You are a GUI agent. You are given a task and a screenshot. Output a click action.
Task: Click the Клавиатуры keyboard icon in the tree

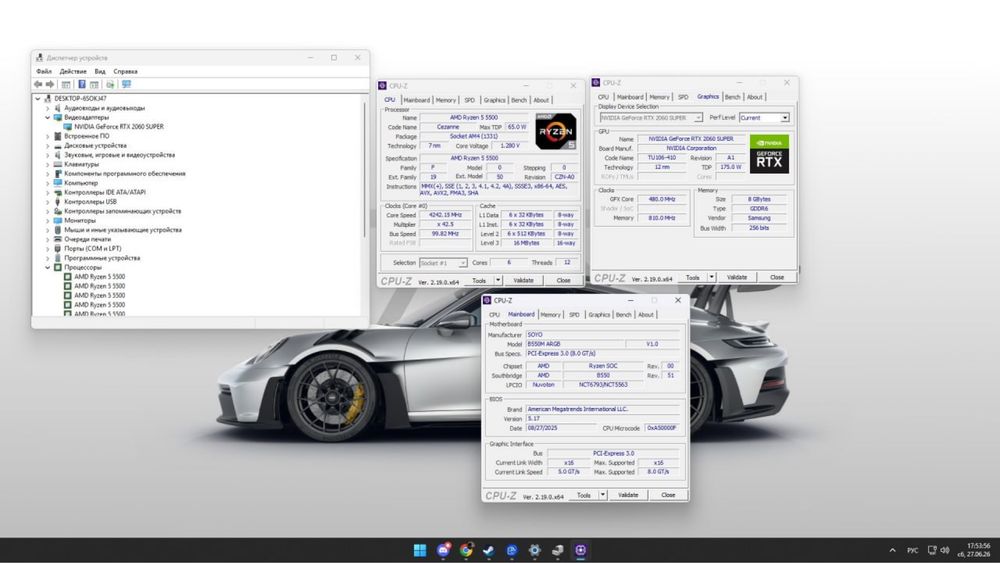(57, 164)
